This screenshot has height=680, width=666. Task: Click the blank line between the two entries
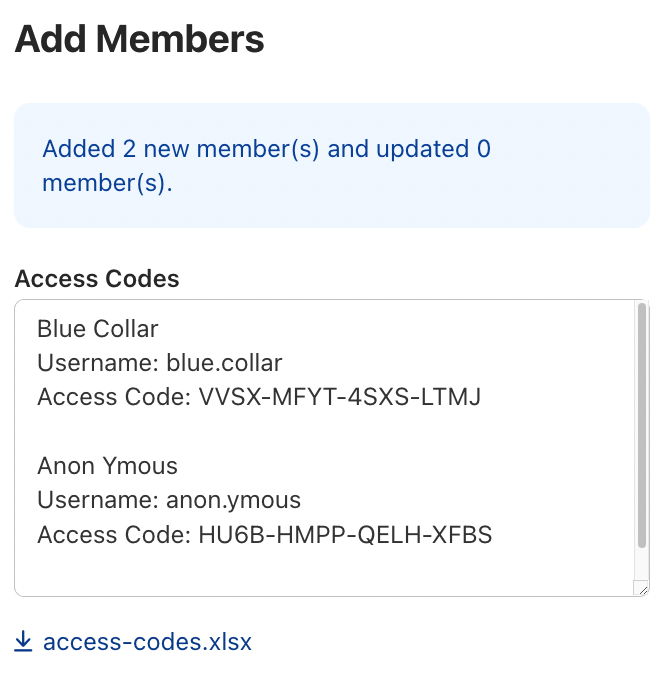click(300, 432)
